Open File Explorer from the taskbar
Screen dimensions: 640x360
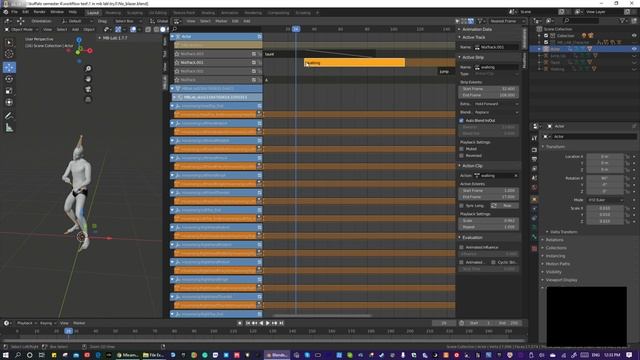coord(153,355)
